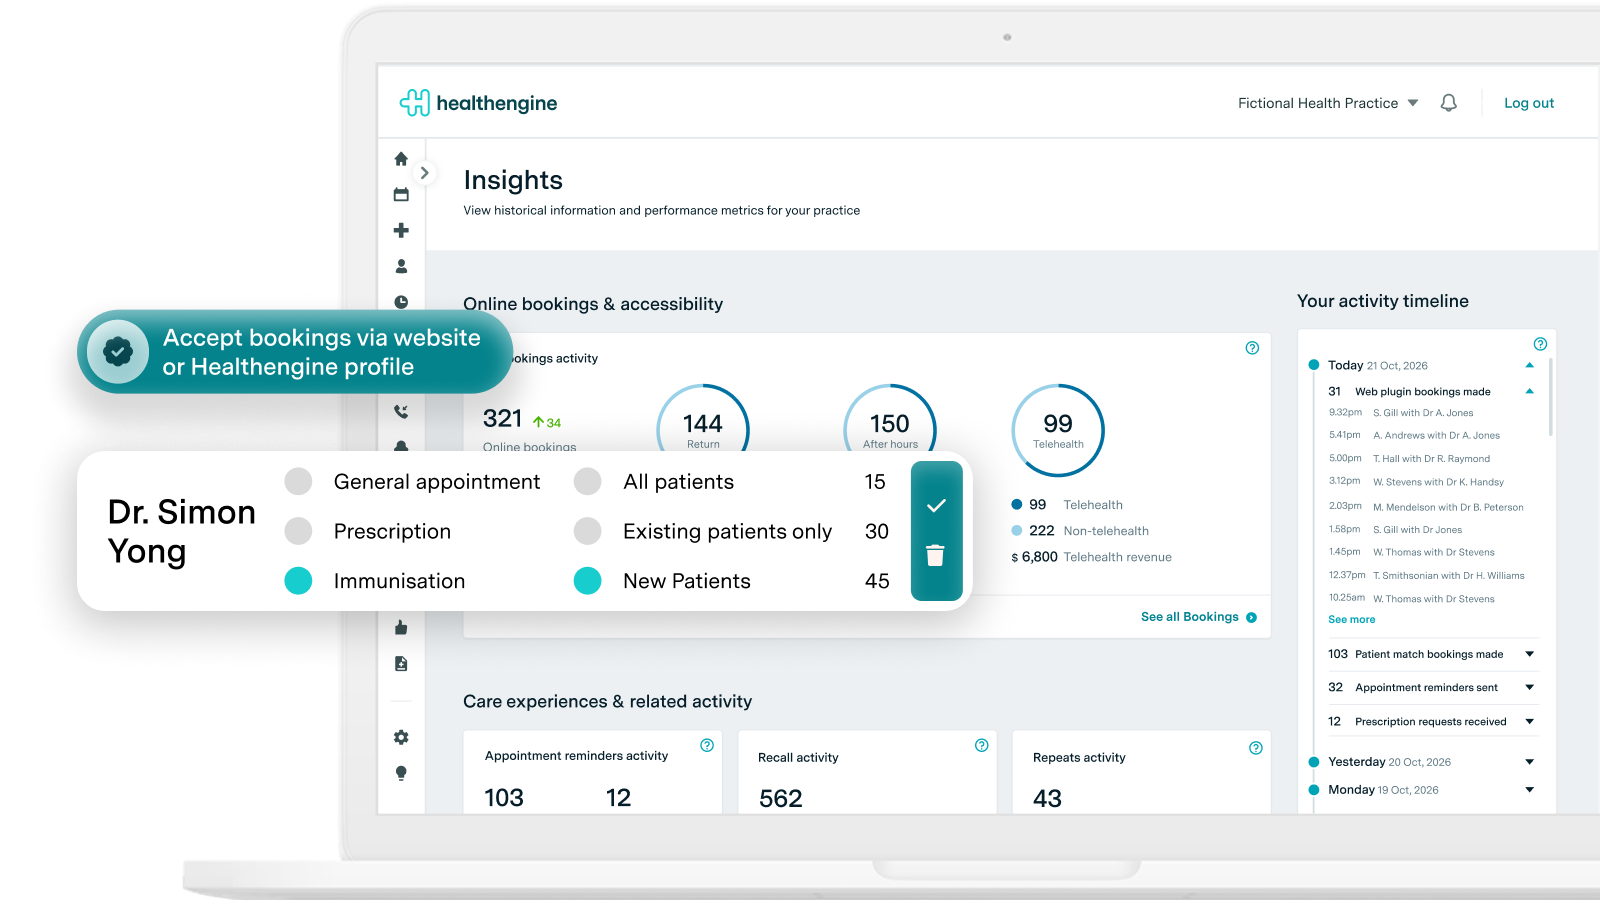1600x900 pixels.
Task: Click the 43 Repeats activity value
Action: (1047, 798)
